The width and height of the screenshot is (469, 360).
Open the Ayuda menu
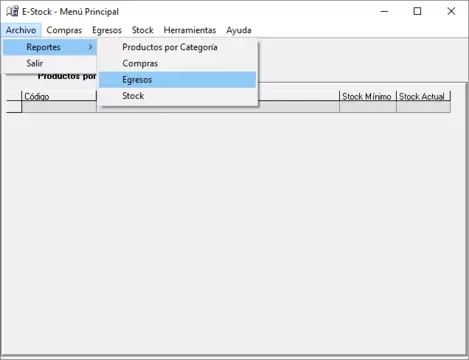[x=239, y=30]
